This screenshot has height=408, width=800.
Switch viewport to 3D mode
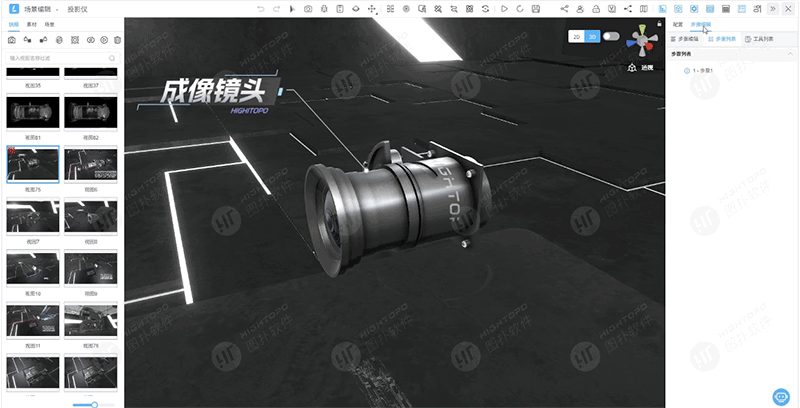pos(592,37)
